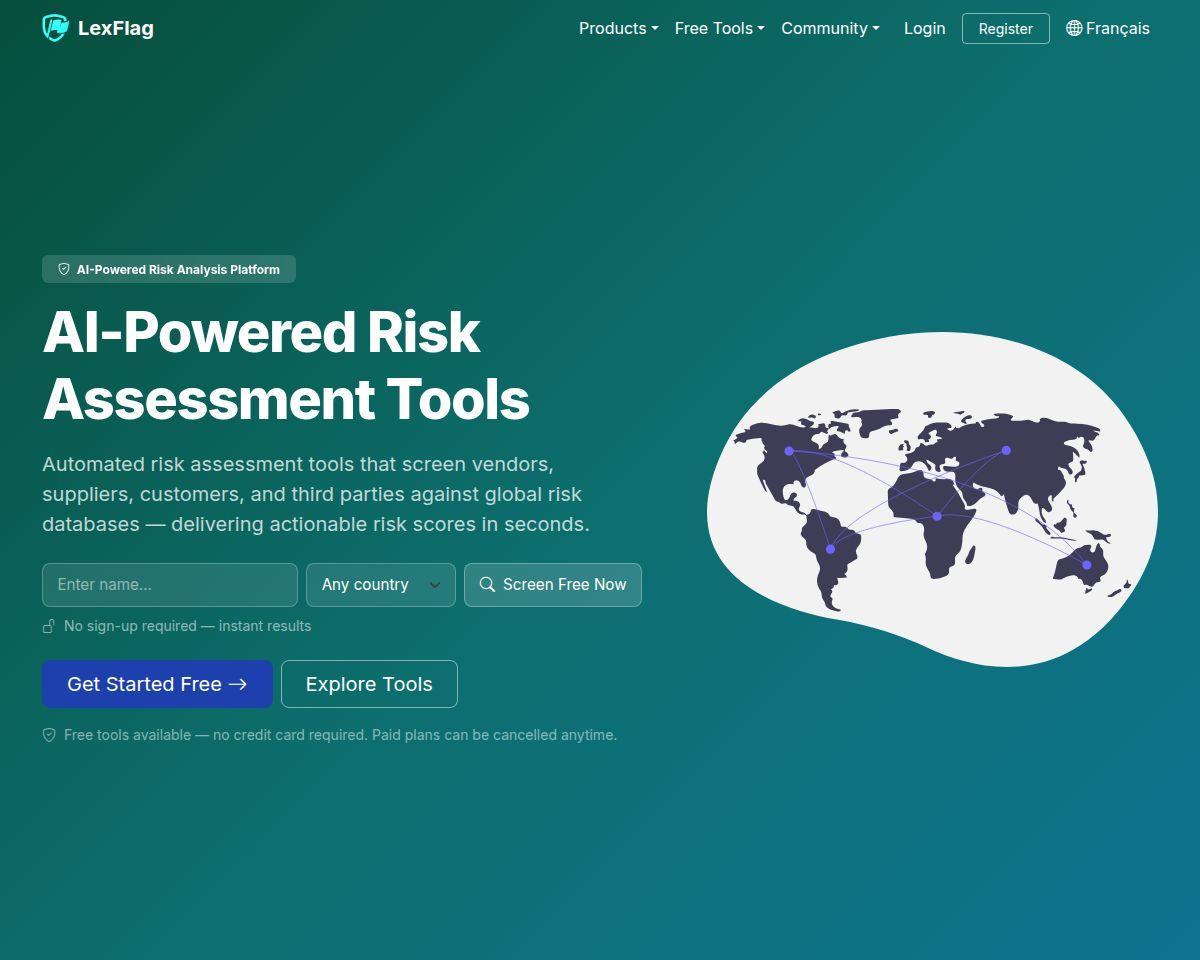This screenshot has width=1200, height=960.
Task: Click the Enter name input field
Action: 170,585
